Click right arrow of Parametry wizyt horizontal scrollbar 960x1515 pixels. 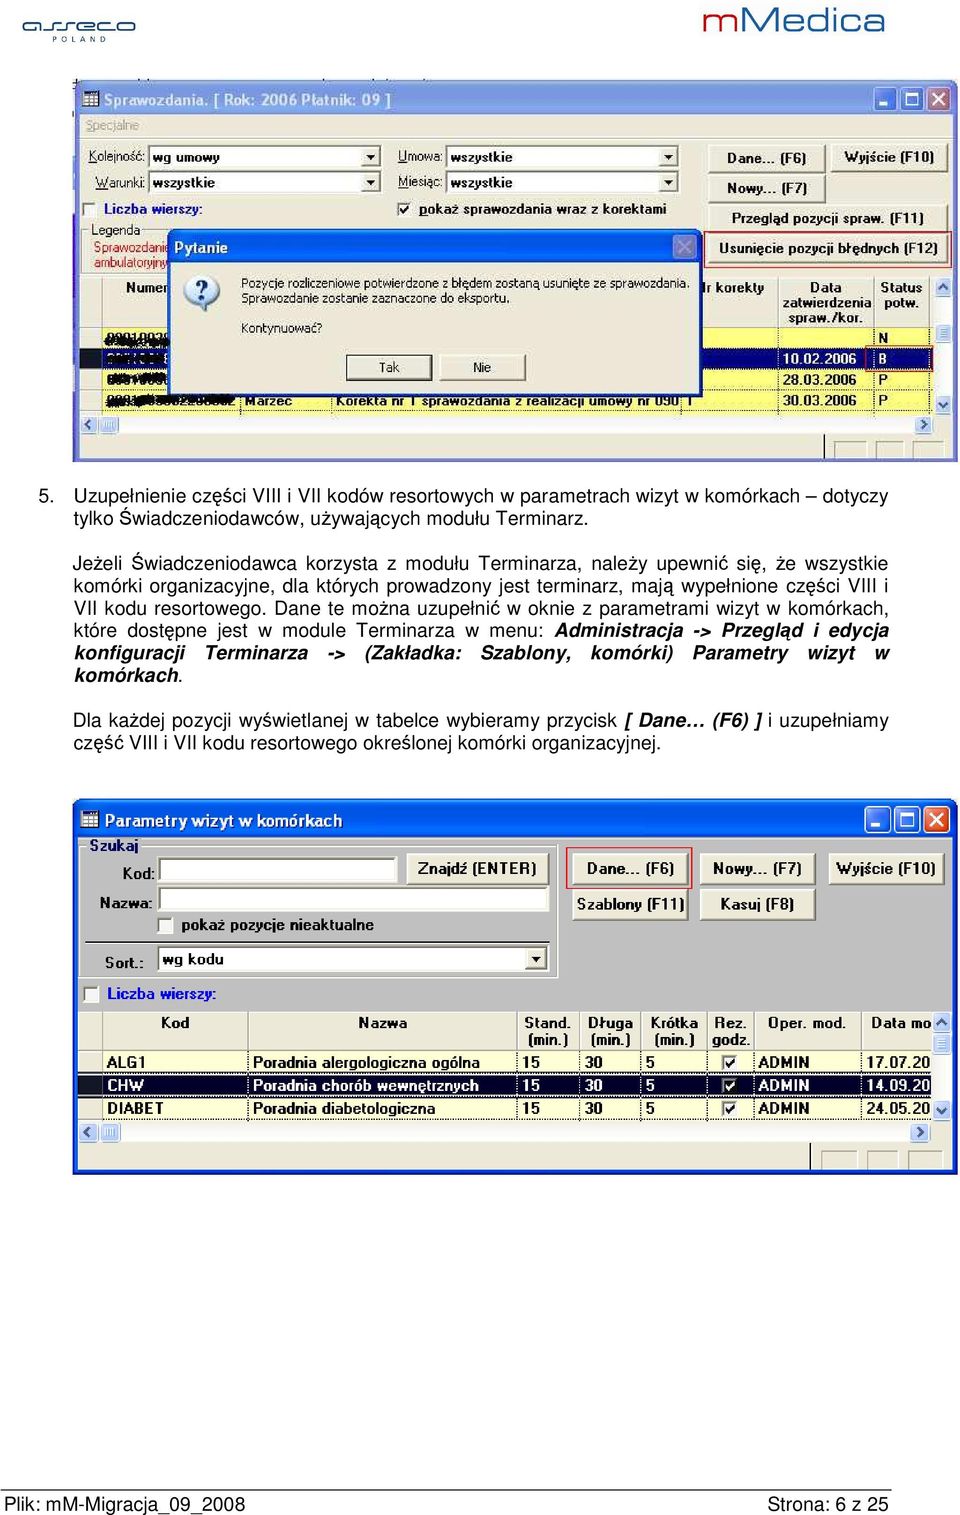(920, 1133)
